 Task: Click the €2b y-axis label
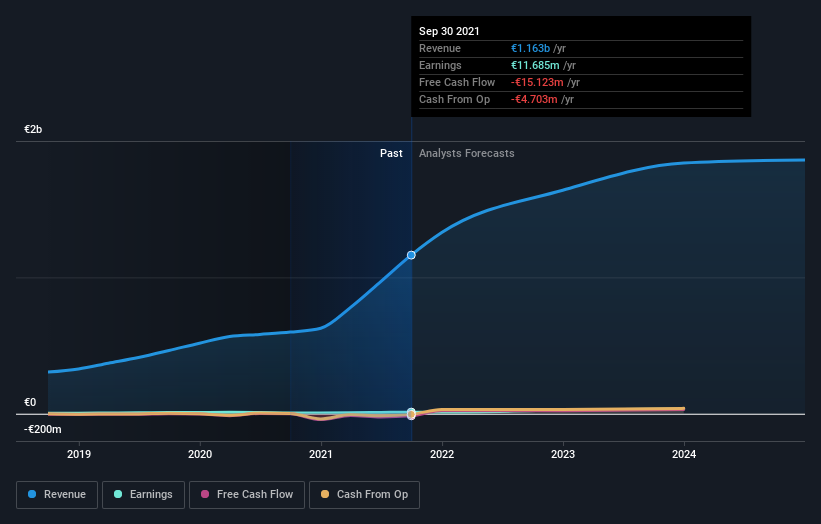33,129
